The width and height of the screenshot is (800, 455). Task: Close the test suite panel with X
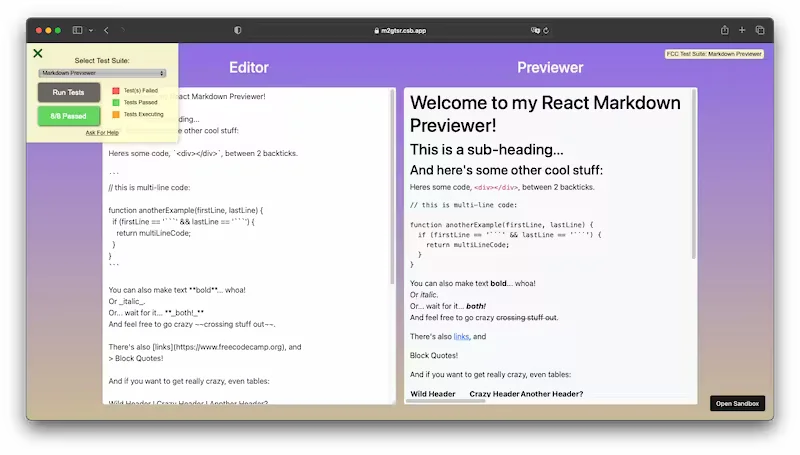point(38,53)
